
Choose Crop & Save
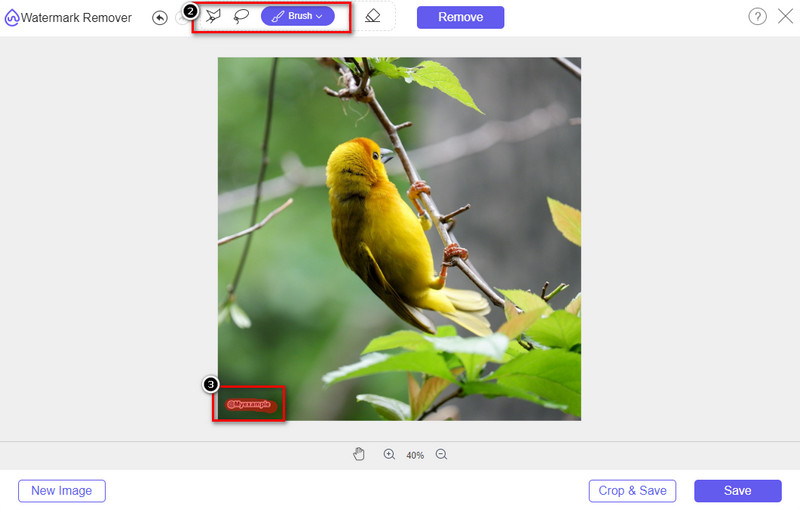(632, 491)
